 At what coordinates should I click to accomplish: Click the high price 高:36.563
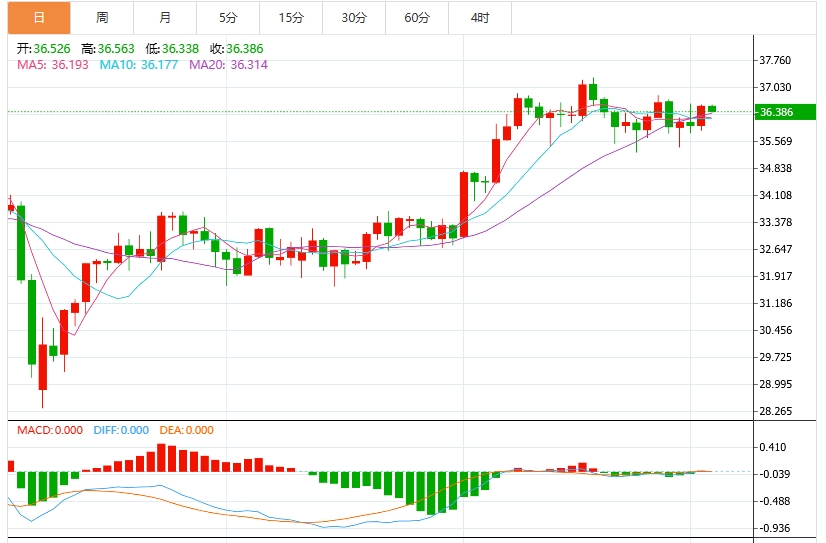[108, 49]
